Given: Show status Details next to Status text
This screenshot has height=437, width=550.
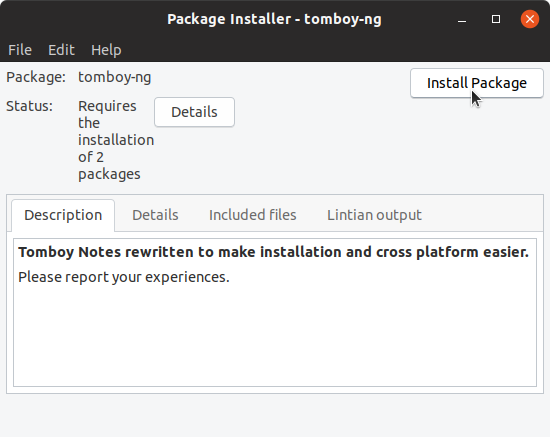Looking at the screenshot, I should point(194,112).
